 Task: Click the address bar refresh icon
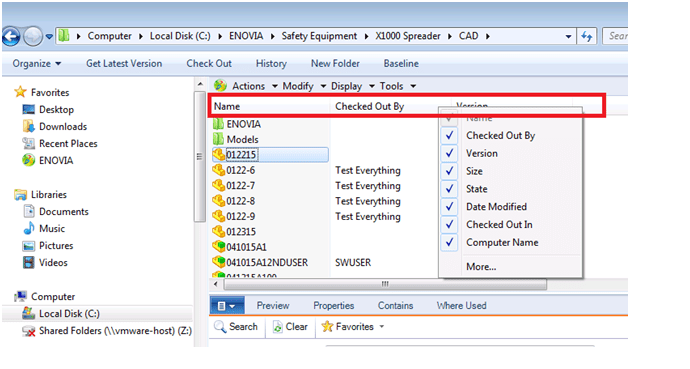pyautogui.click(x=587, y=37)
